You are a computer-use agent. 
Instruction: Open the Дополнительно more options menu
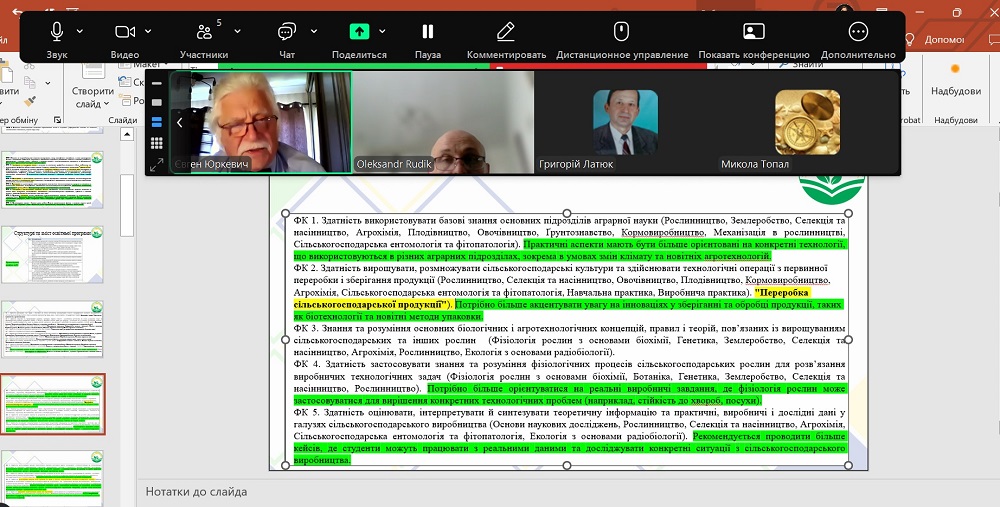tap(858, 32)
